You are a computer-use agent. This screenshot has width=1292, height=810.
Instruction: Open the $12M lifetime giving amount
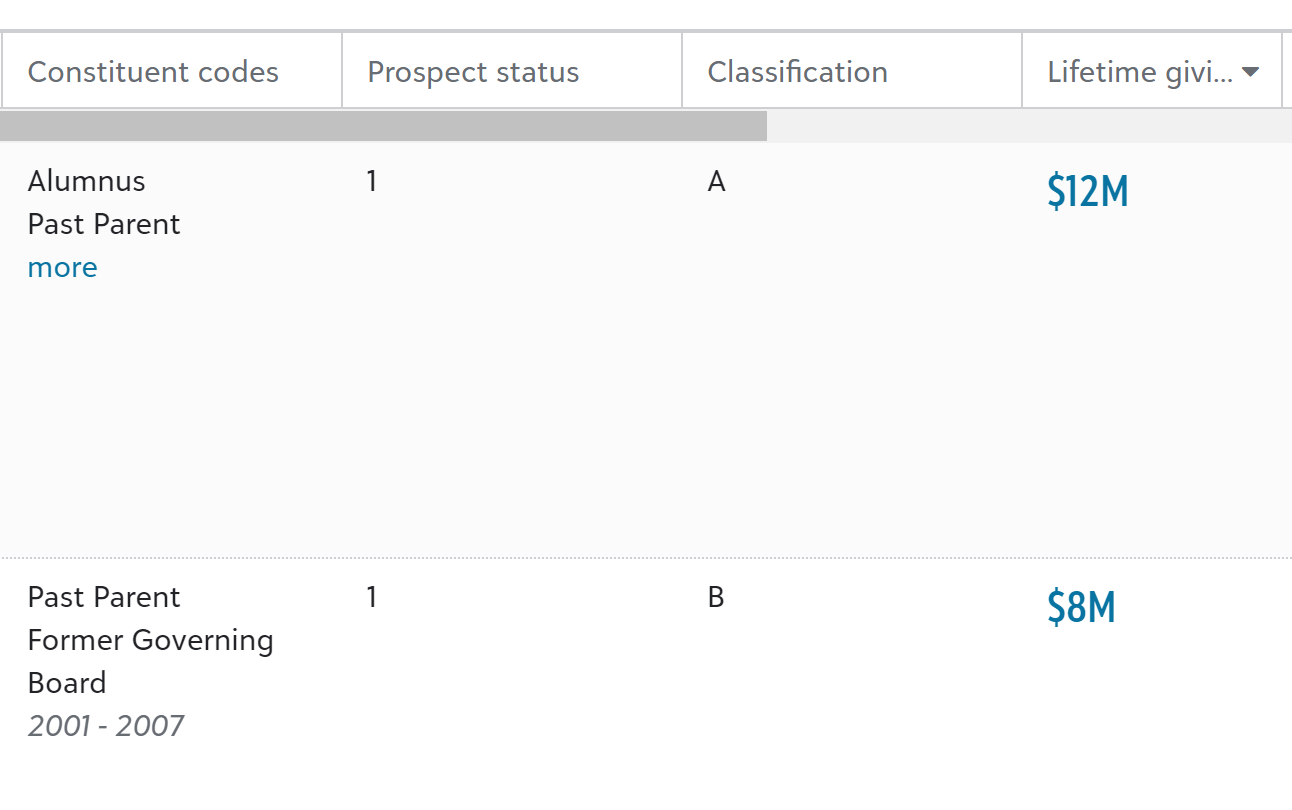point(1087,191)
